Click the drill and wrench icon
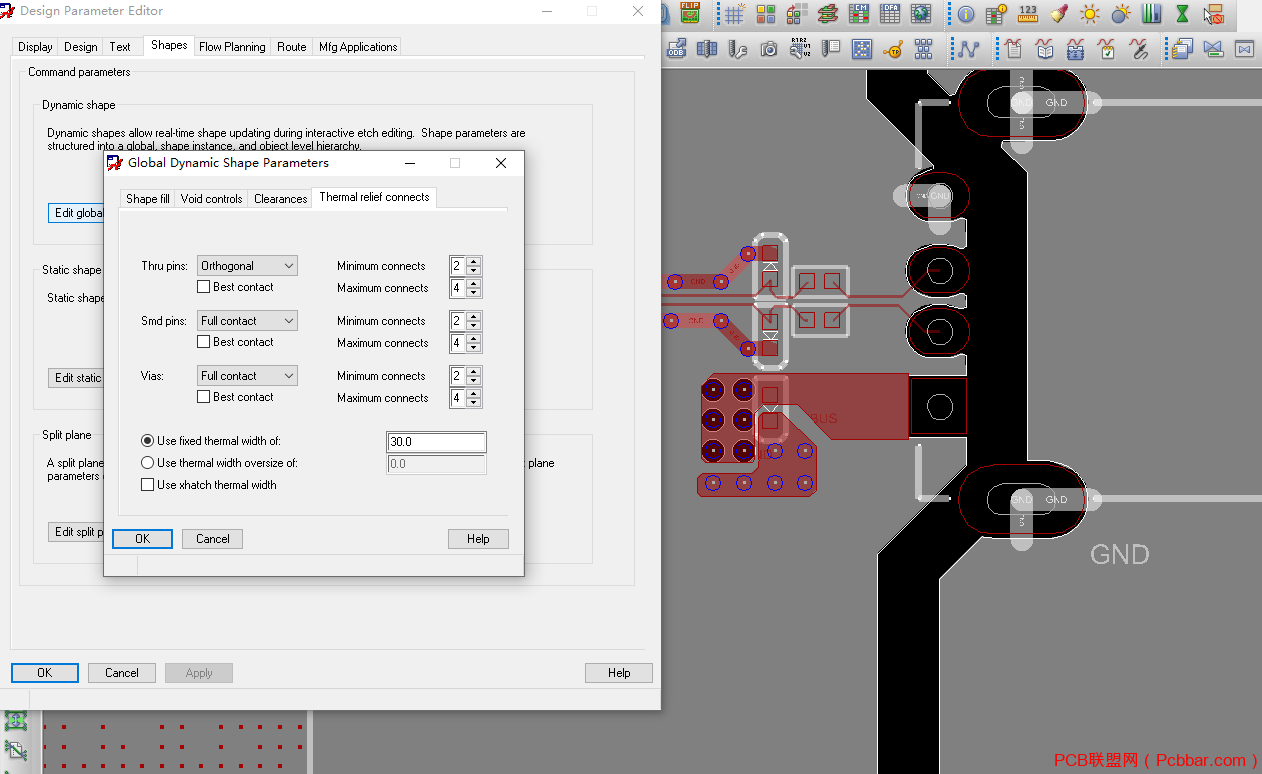The image size is (1262, 774). click(738, 48)
